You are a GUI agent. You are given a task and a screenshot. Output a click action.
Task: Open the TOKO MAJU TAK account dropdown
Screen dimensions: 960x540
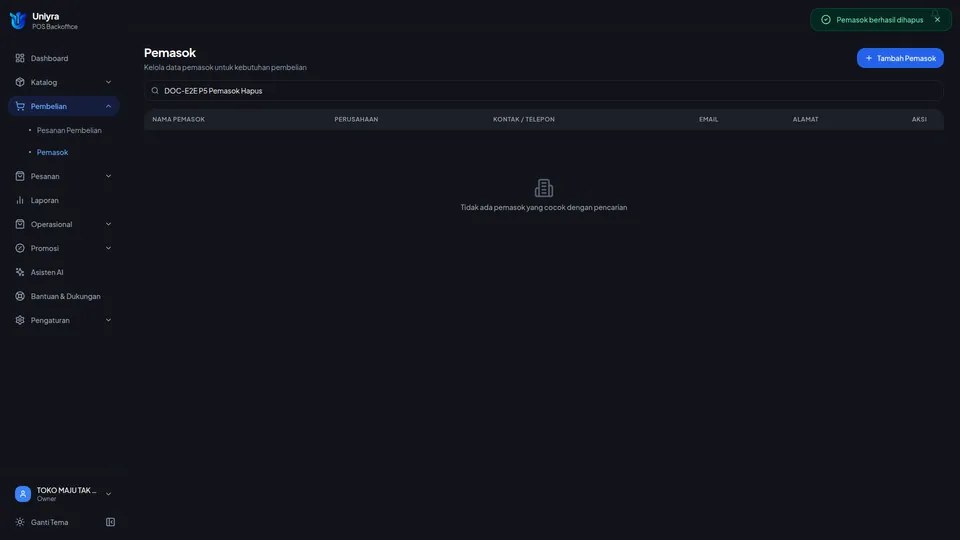click(x=64, y=494)
